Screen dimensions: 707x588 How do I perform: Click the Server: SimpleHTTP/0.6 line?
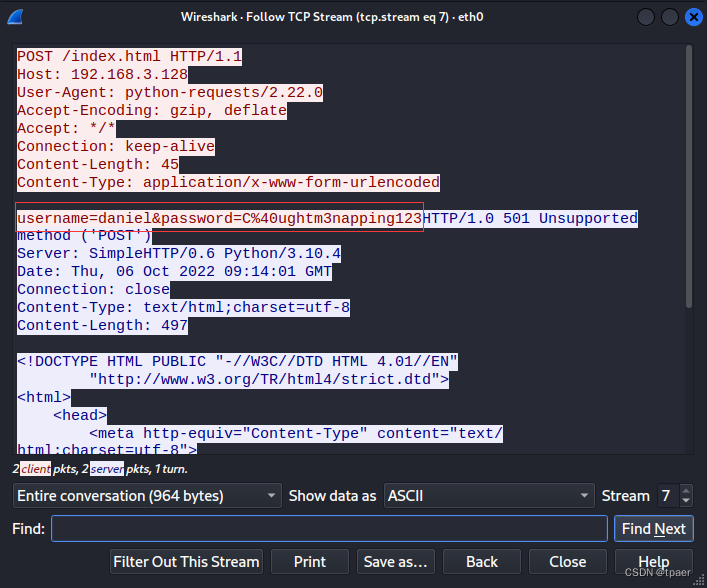tap(179, 254)
